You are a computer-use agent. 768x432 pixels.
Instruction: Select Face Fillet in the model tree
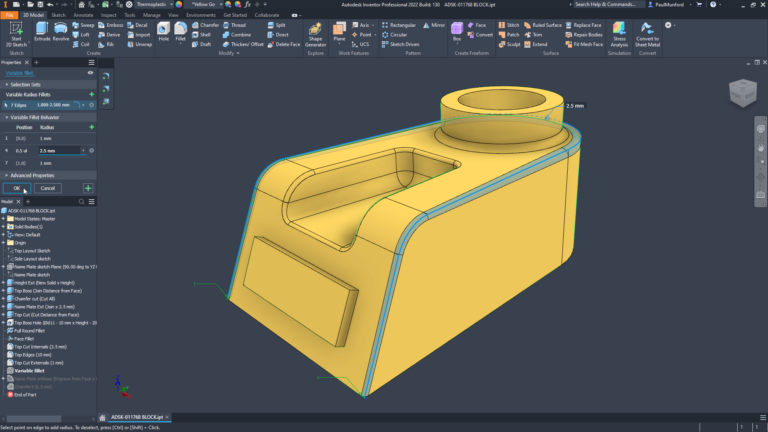tap(24, 339)
